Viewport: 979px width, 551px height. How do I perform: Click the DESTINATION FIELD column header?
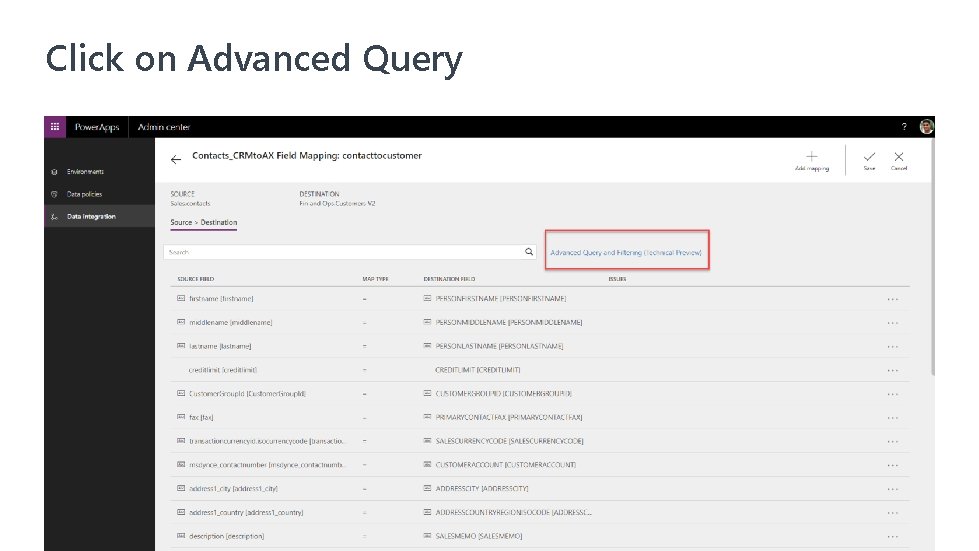pos(449,279)
